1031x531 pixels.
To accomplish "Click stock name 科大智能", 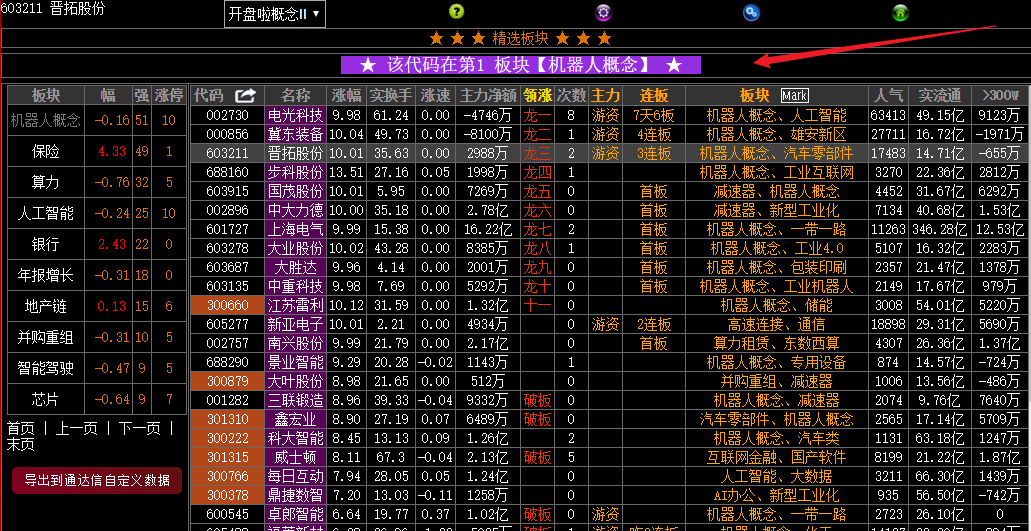I will coord(296,439).
